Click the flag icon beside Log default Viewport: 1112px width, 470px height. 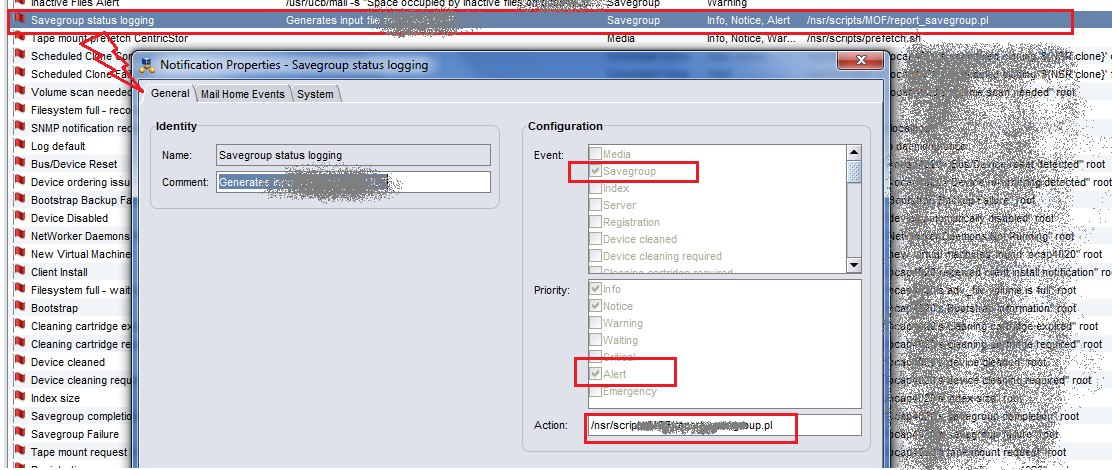20,146
